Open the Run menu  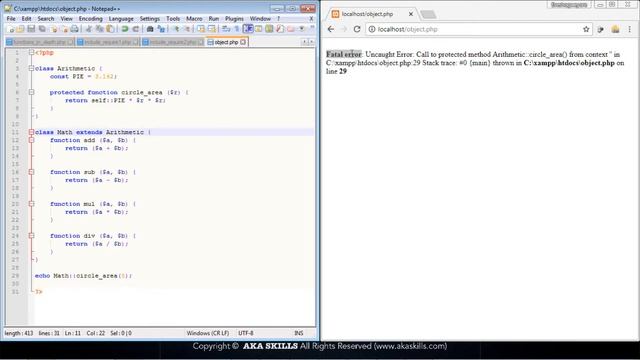(x=213, y=19)
